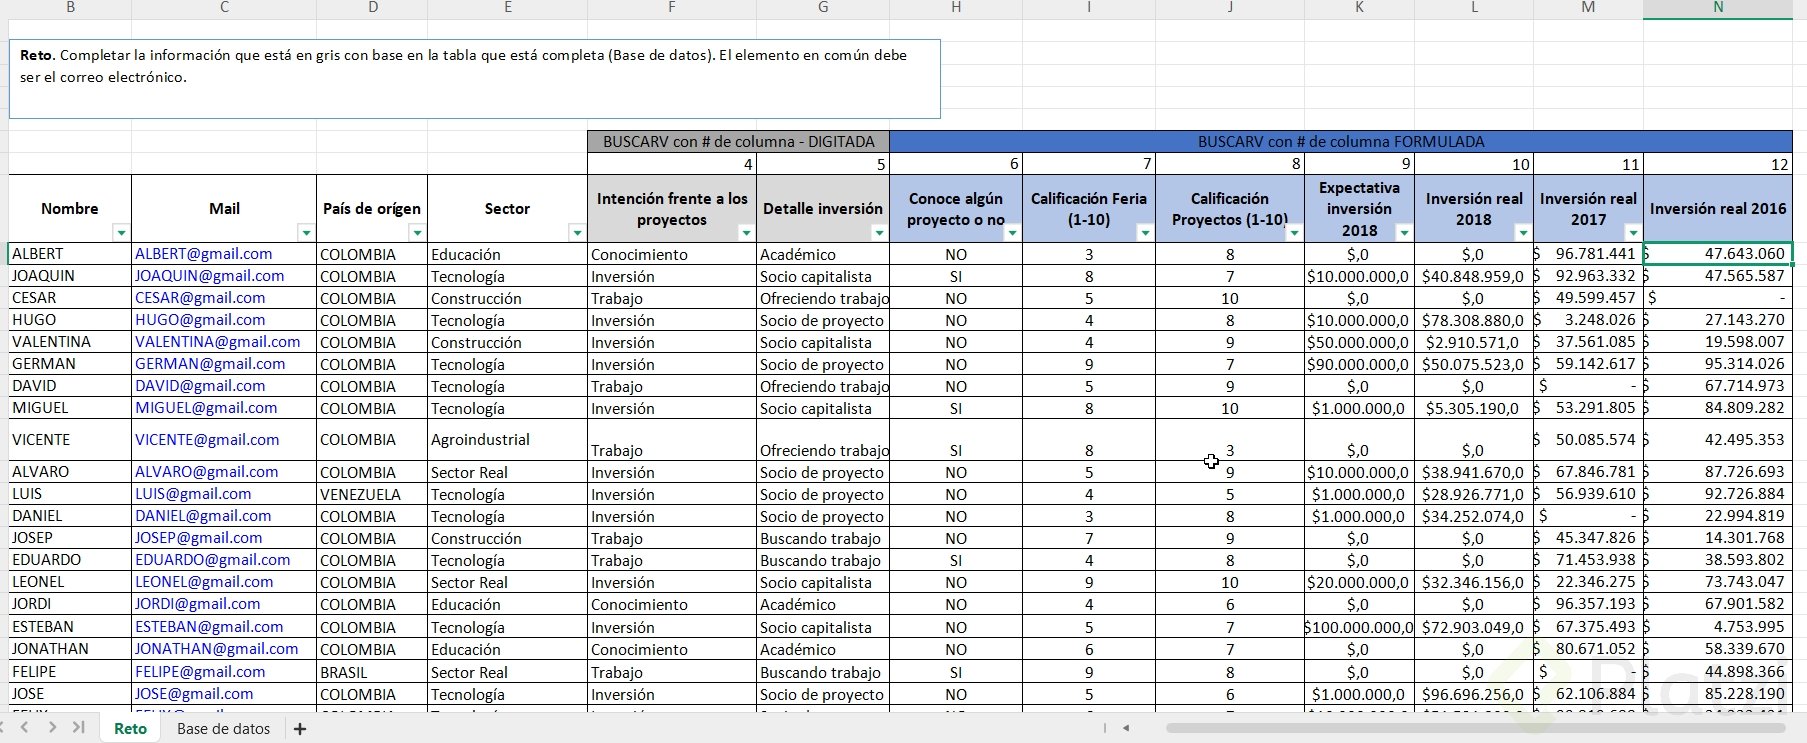This screenshot has height=743, width=1807.
Task: Open the ALBERT@gmail.com link
Action: tap(203, 254)
